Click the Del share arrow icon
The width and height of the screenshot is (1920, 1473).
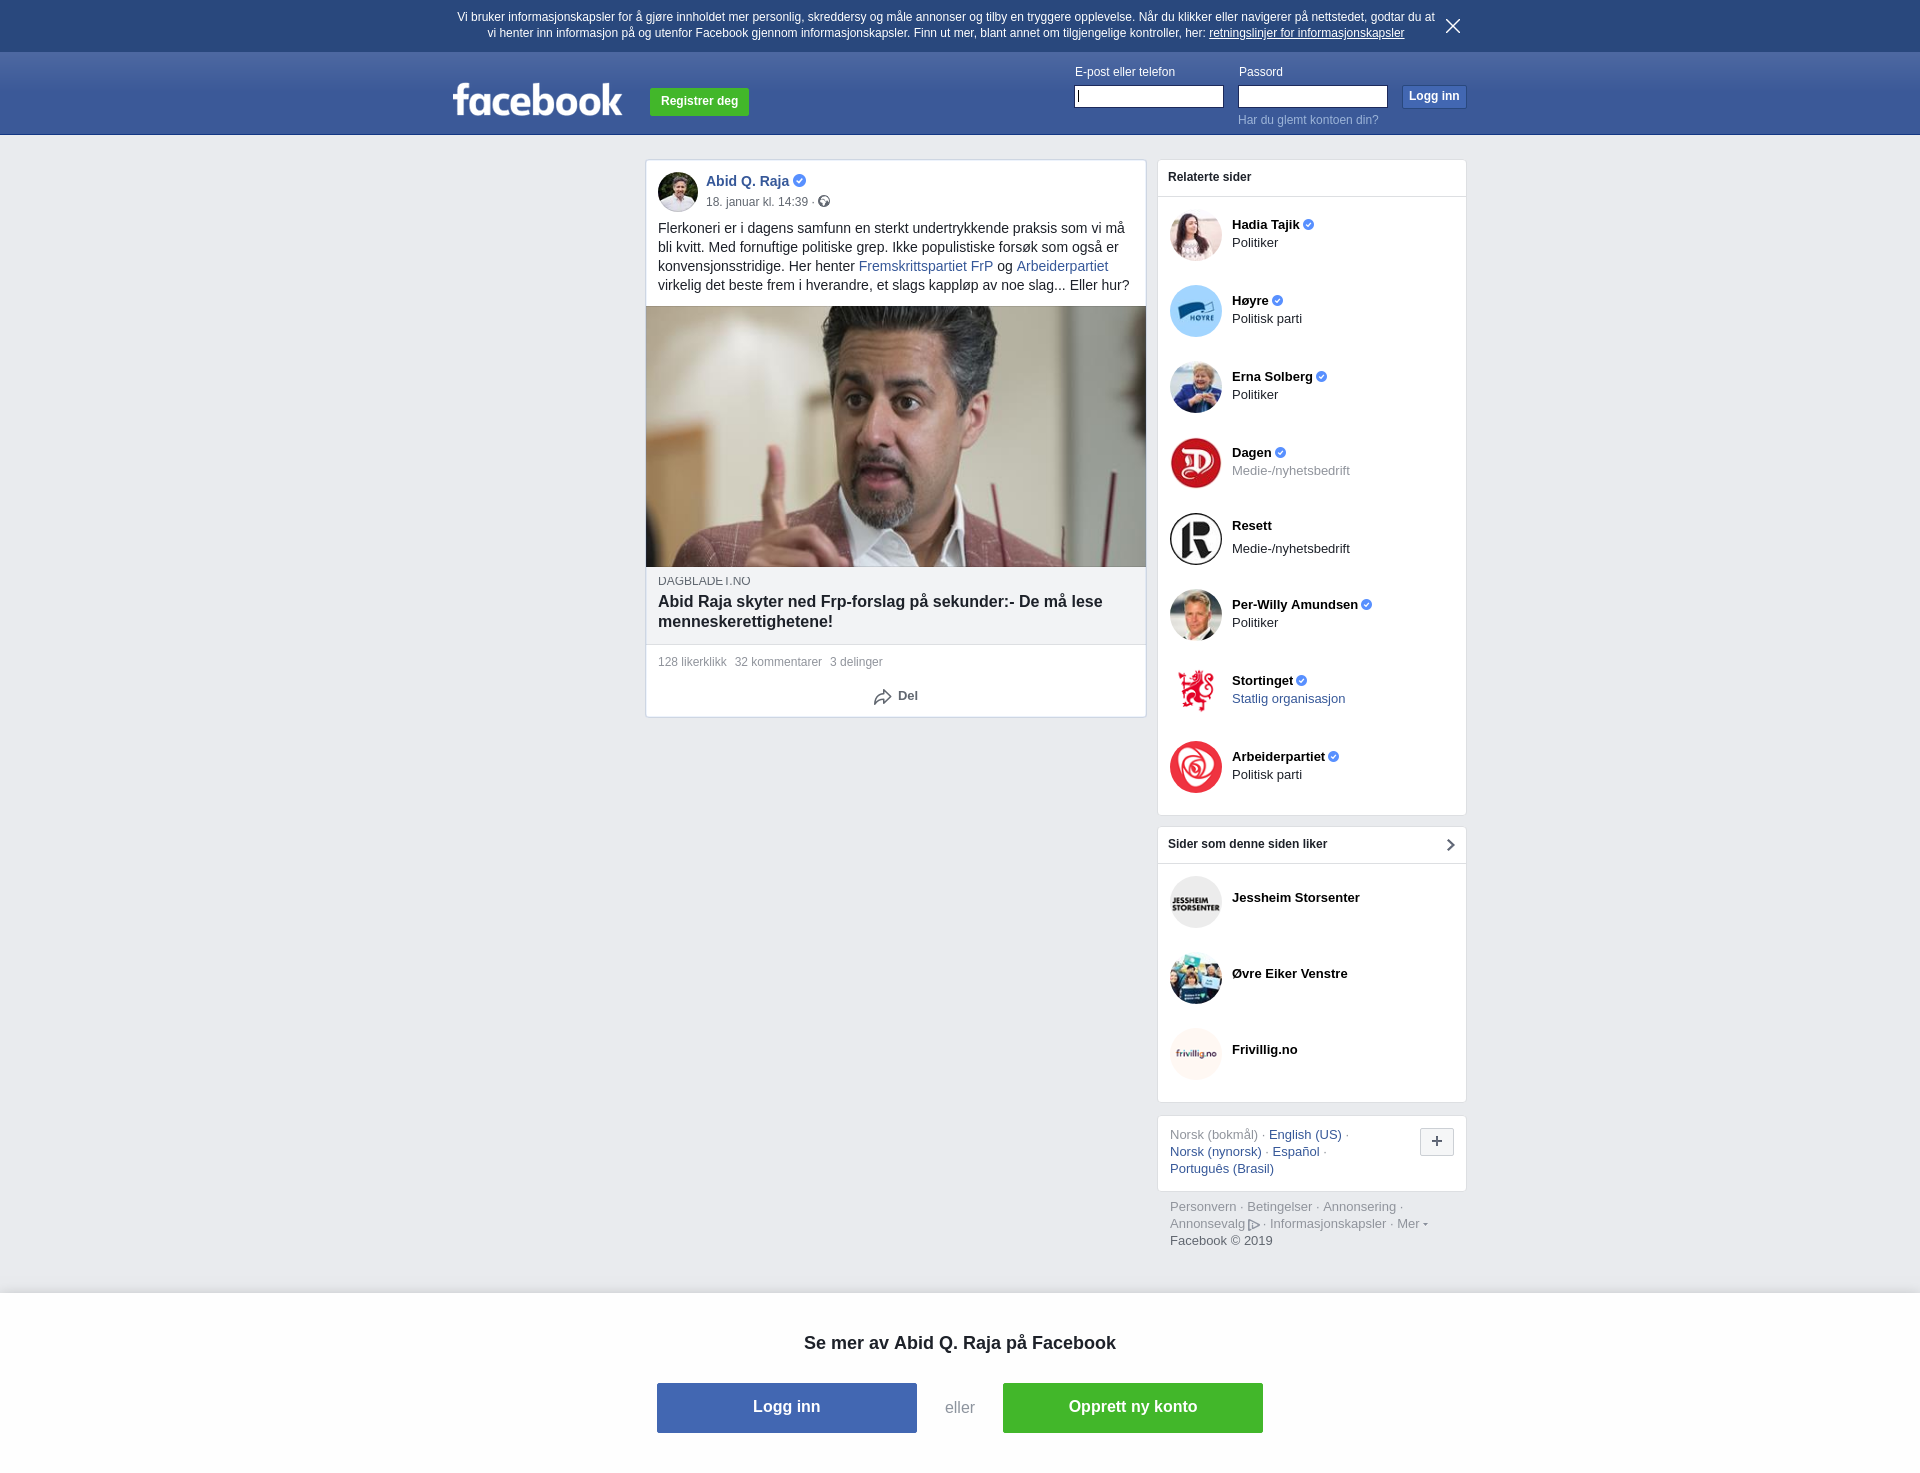(x=882, y=697)
